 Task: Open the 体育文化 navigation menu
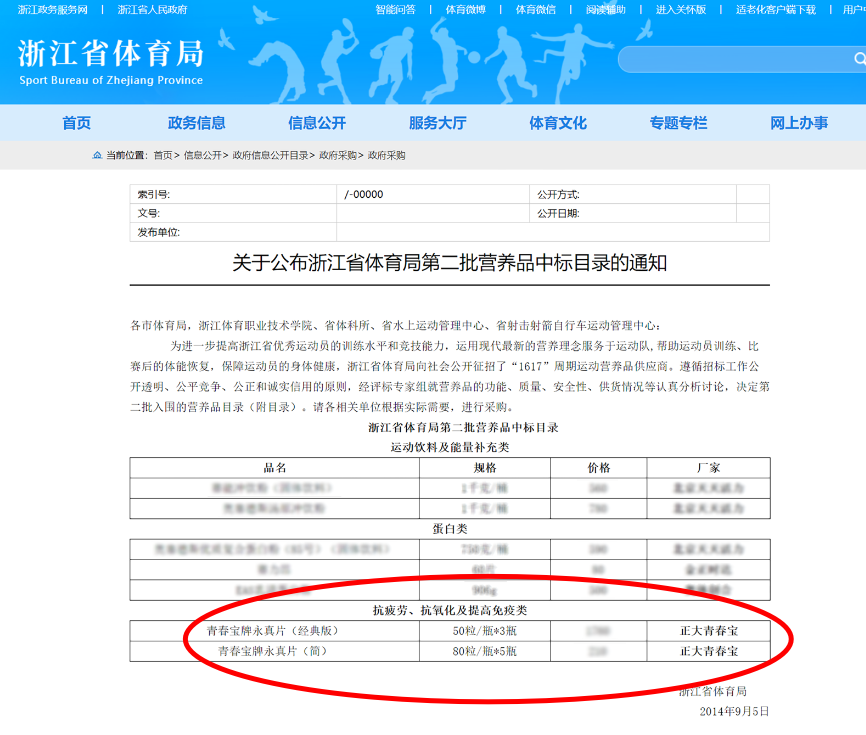coord(558,123)
